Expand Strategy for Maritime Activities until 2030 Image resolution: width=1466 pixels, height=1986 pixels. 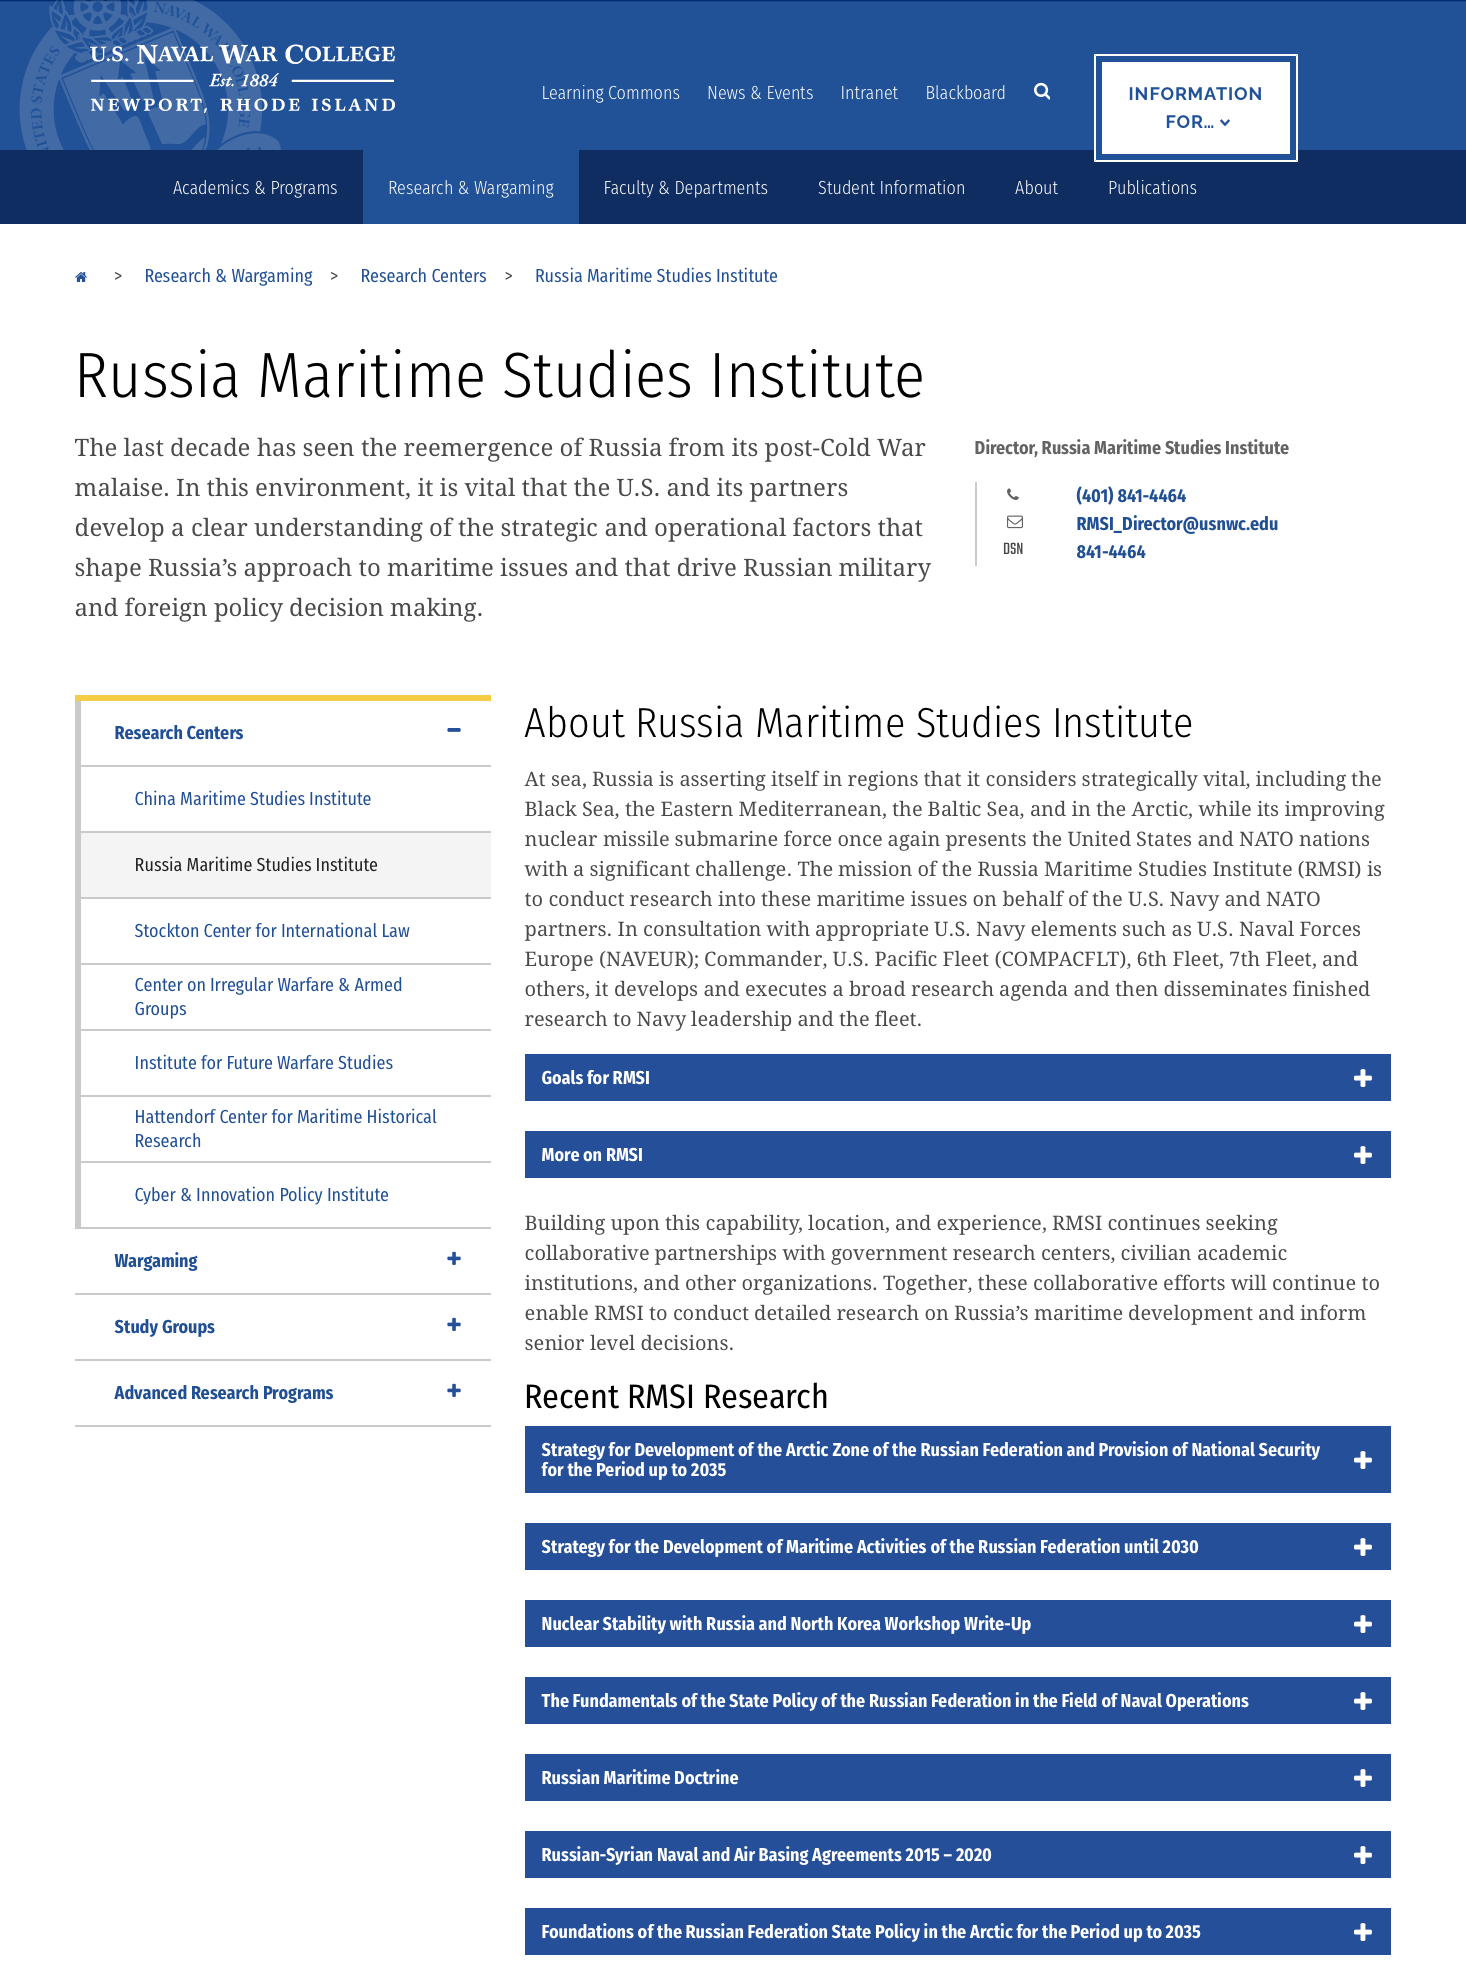point(957,1547)
